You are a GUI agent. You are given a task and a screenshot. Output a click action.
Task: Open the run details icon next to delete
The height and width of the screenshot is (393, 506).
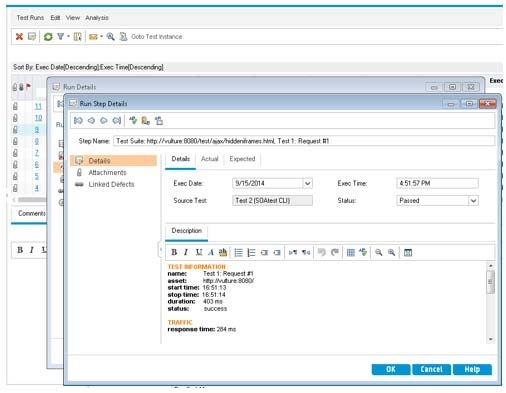pos(32,36)
